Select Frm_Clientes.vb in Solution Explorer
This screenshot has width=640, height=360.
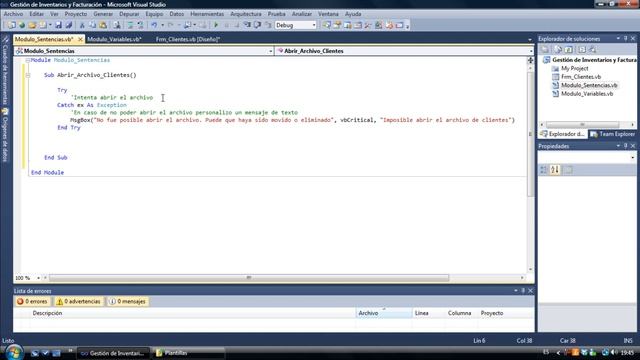[x=581, y=77]
